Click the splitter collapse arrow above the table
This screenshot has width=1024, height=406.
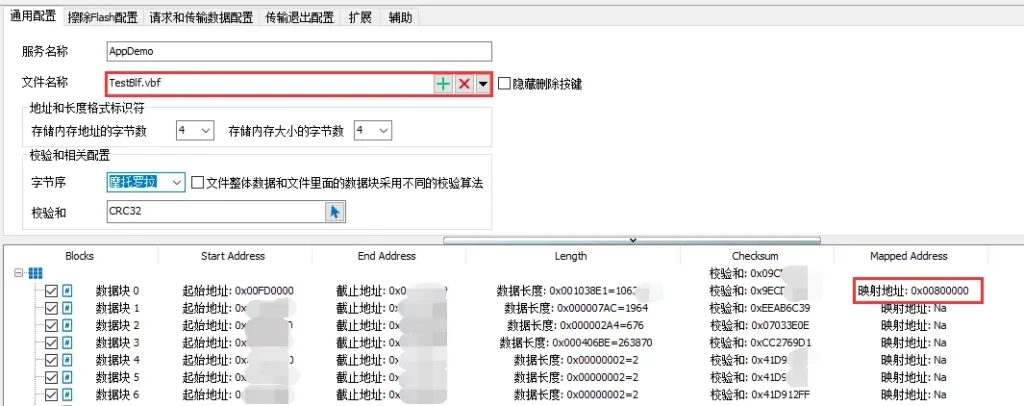pos(631,240)
